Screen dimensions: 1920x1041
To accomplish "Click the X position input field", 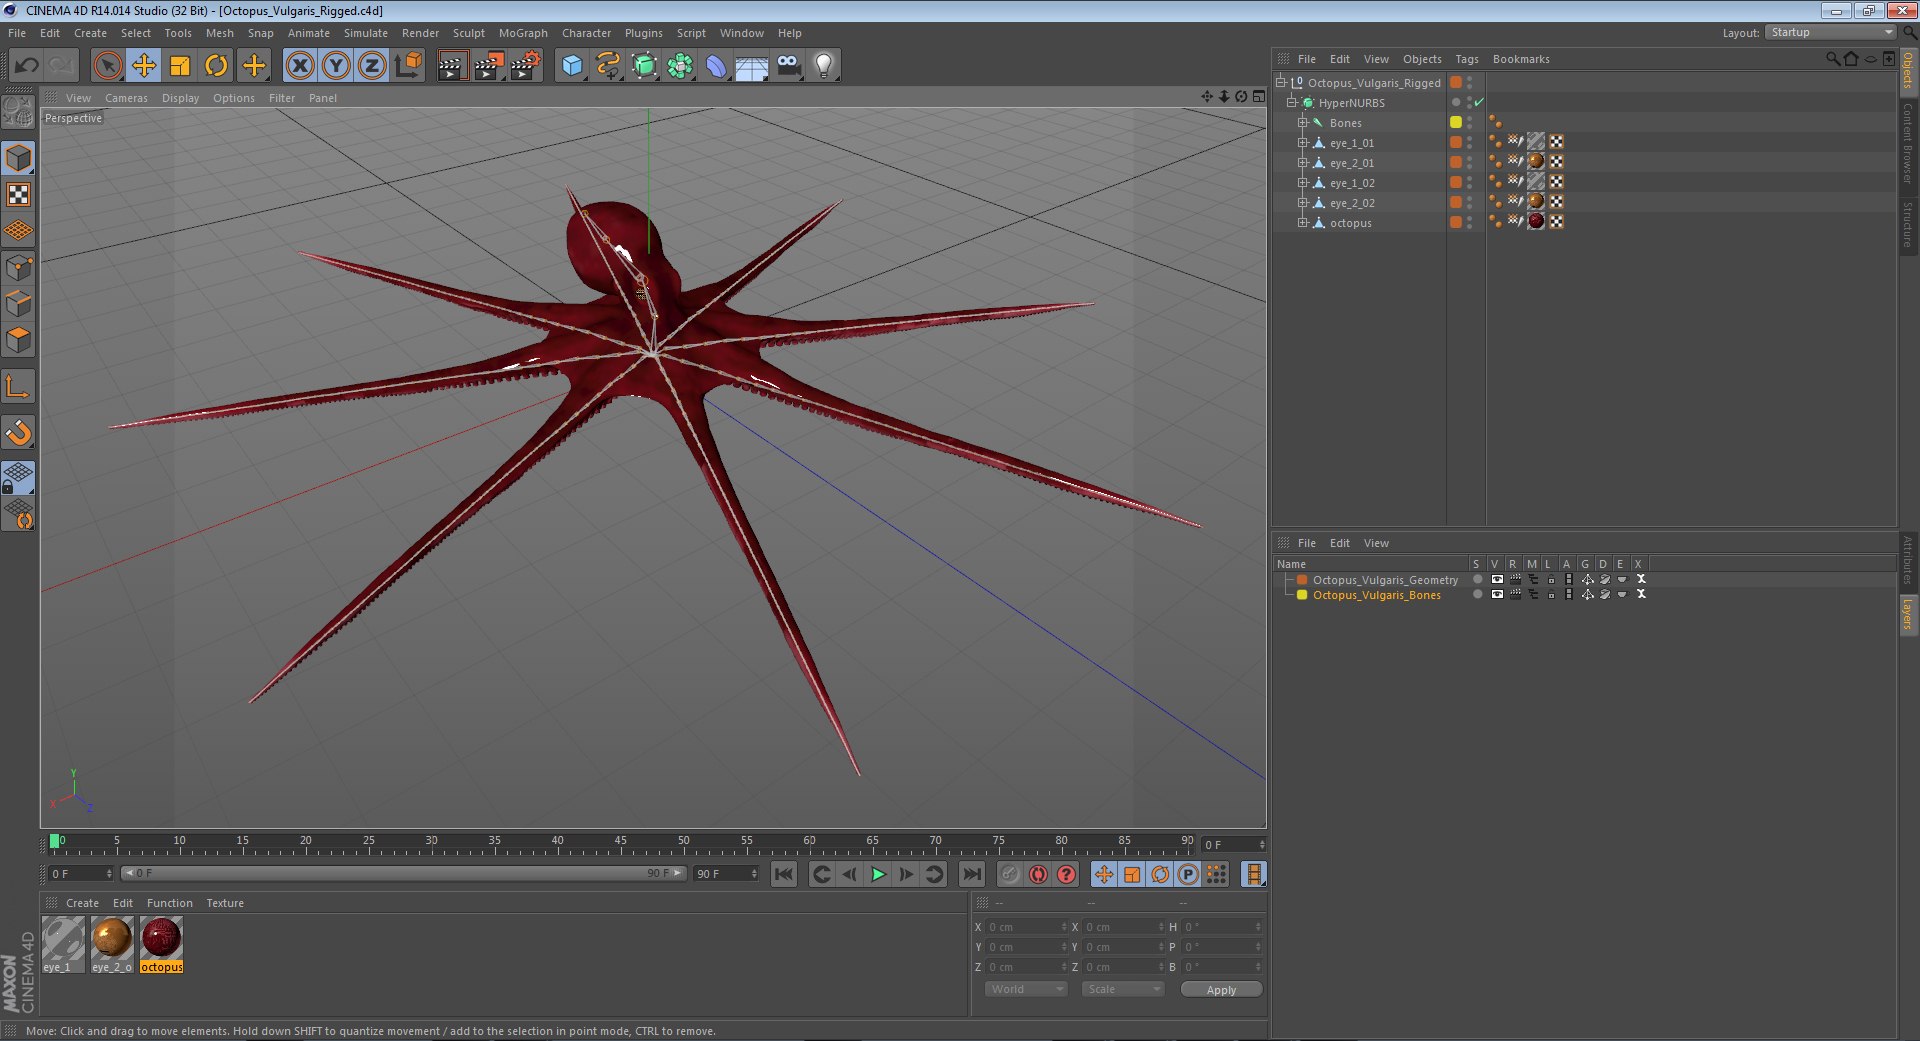I will (x=1025, y=927).
